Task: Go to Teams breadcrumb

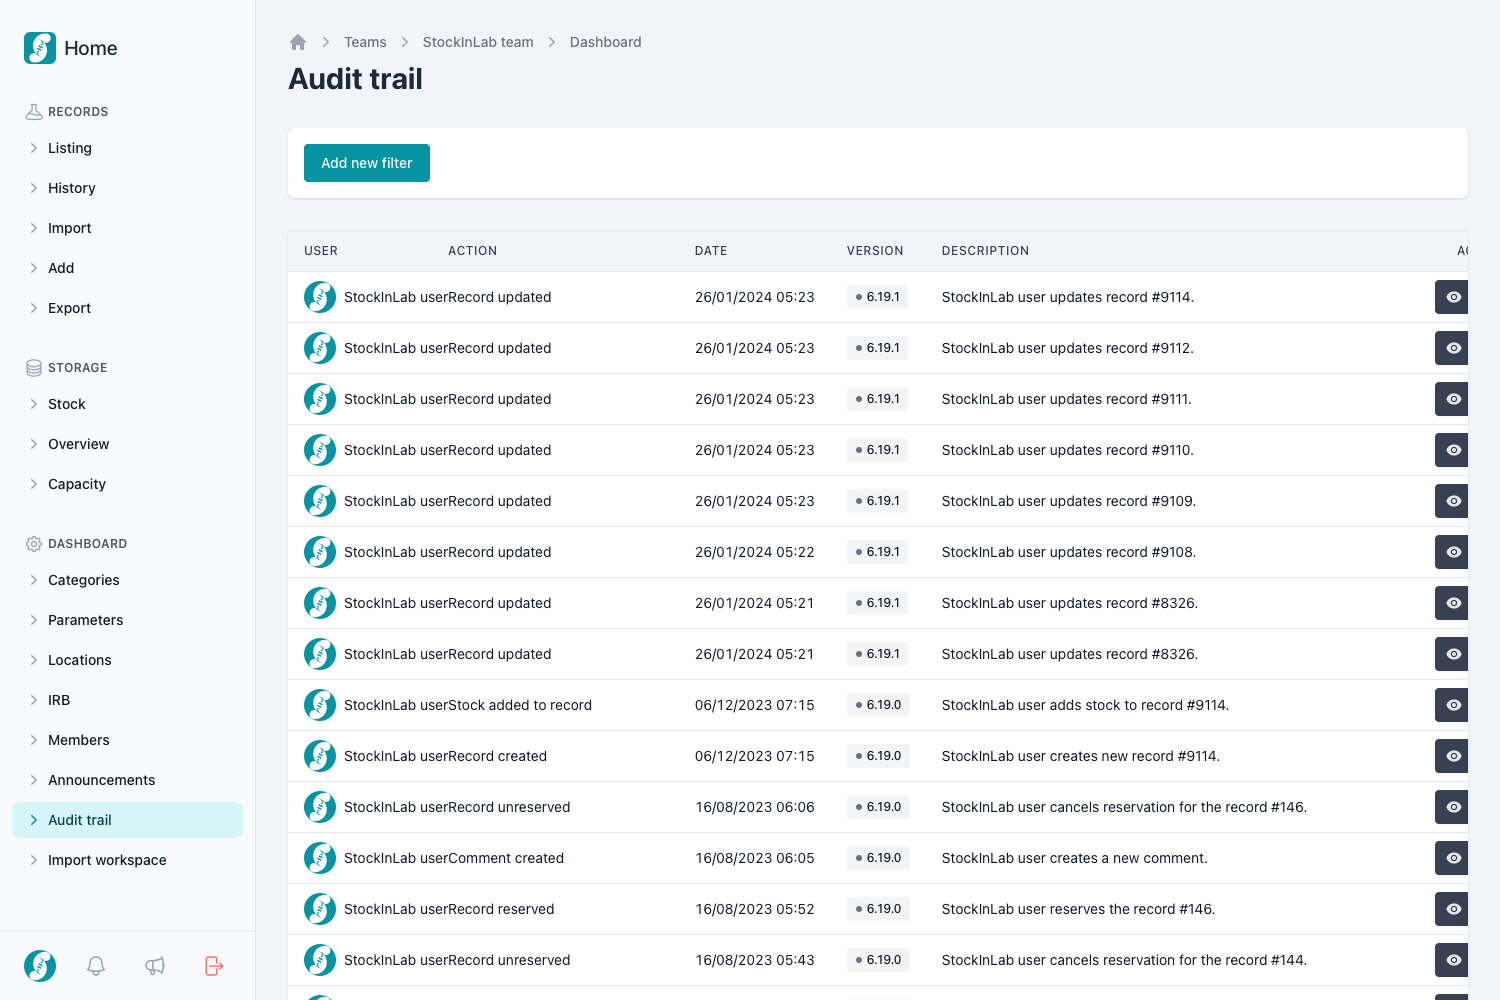Action: [x=365, y=42]
